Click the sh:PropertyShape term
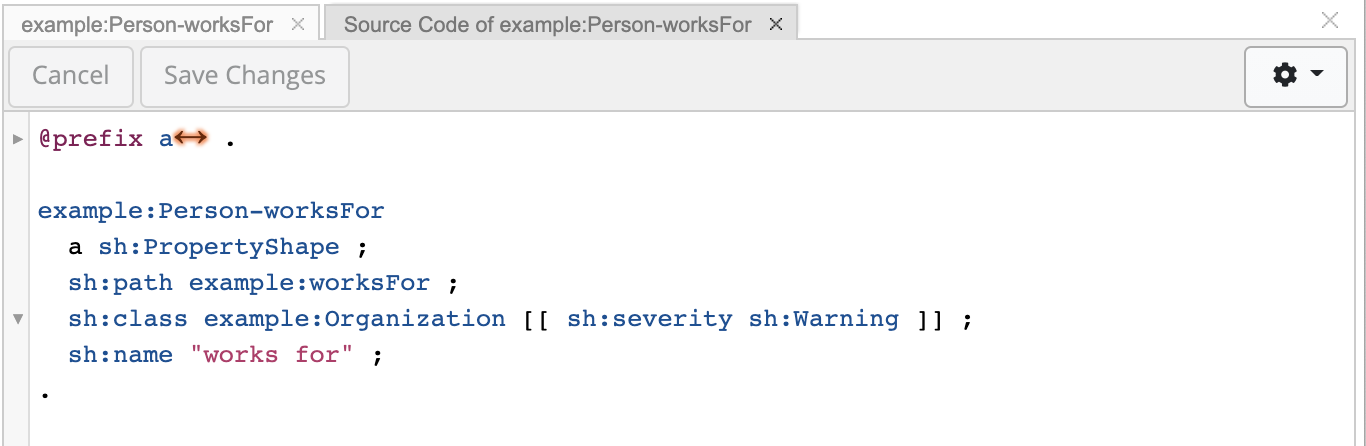This screenshot has height=446, width=1366. (218, 247)
